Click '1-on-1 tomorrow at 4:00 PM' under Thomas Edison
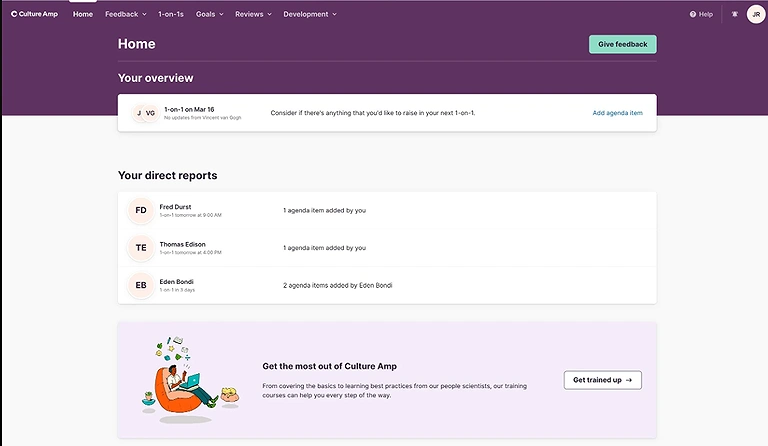 tap(191, 253)
